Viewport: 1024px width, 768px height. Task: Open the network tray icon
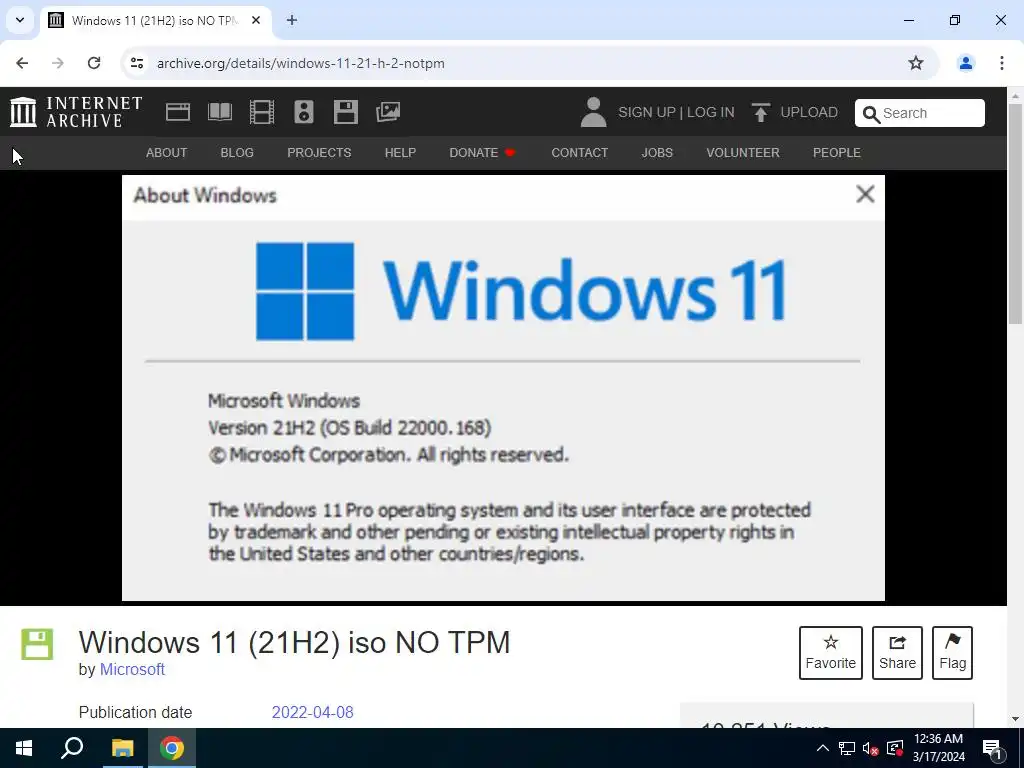[x=846, y=748]
